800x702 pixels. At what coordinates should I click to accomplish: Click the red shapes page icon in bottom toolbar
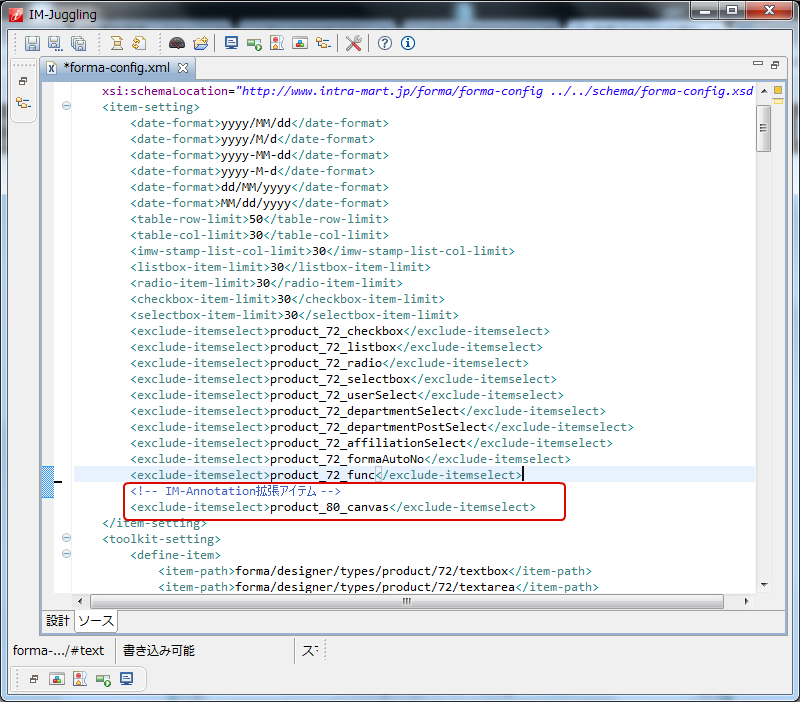pyautogui.click(x=80, y=679)
